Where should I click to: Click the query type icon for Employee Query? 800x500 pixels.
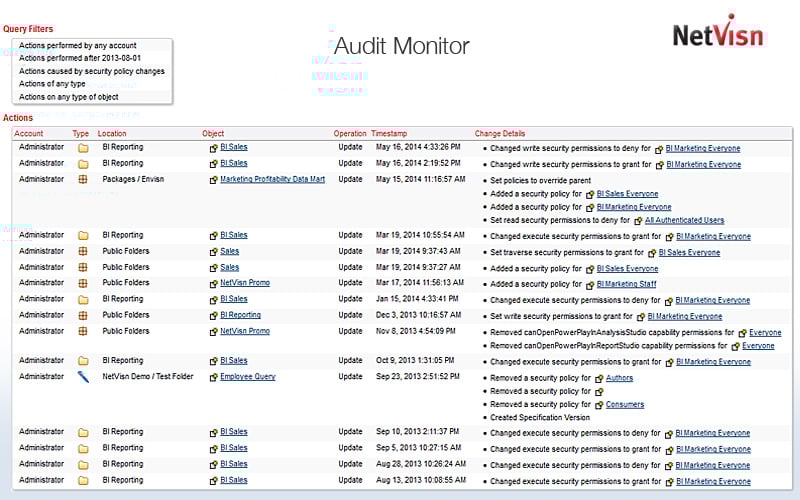(83, 377)
